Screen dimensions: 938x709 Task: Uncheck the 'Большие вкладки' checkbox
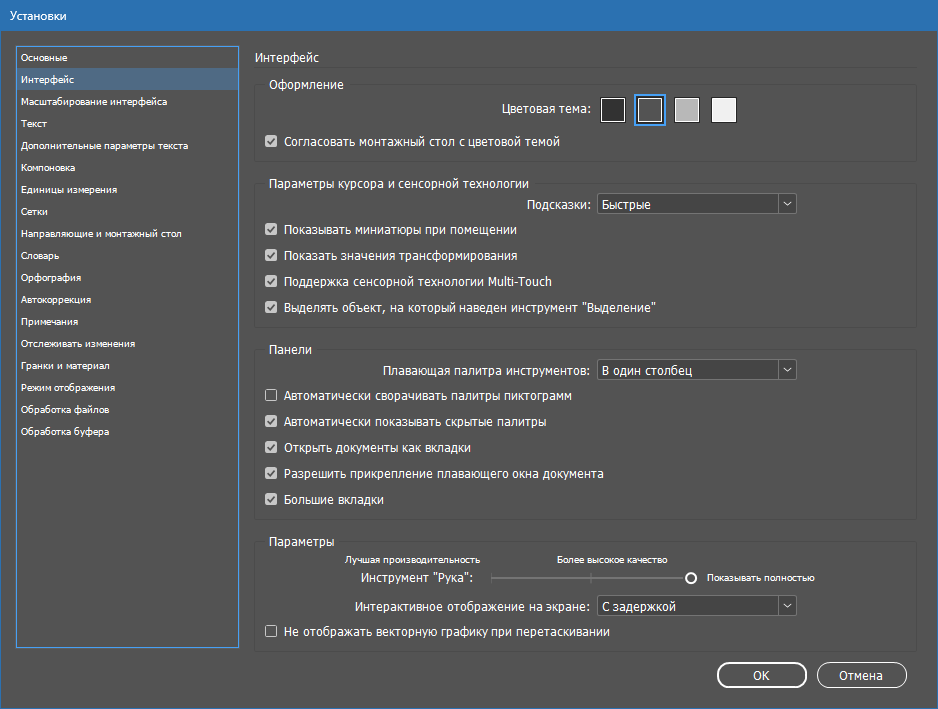271,500
